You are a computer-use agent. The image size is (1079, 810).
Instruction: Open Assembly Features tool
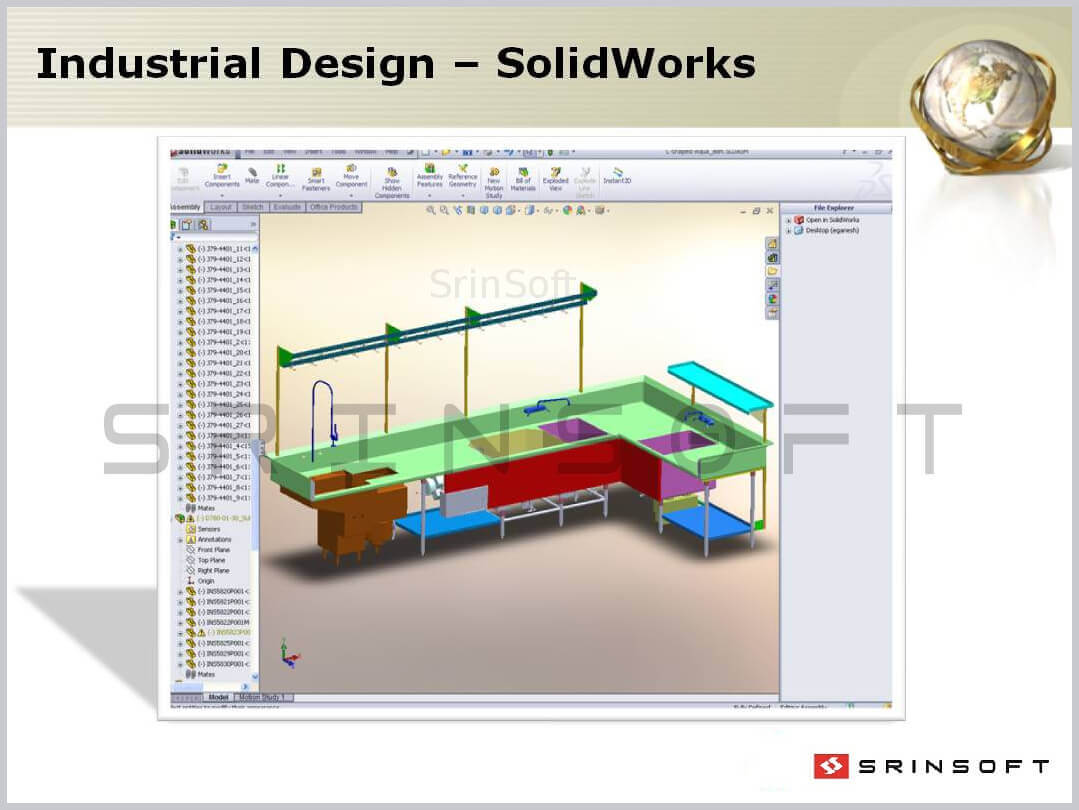pos(429,176)
